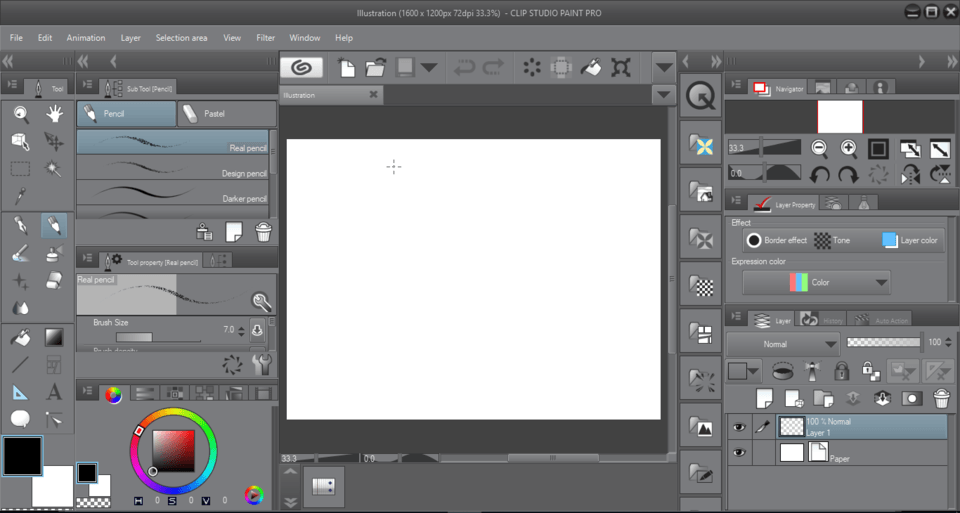Create a new file from command bar
This screenshot has width=960, height=513.
[346, 67]
